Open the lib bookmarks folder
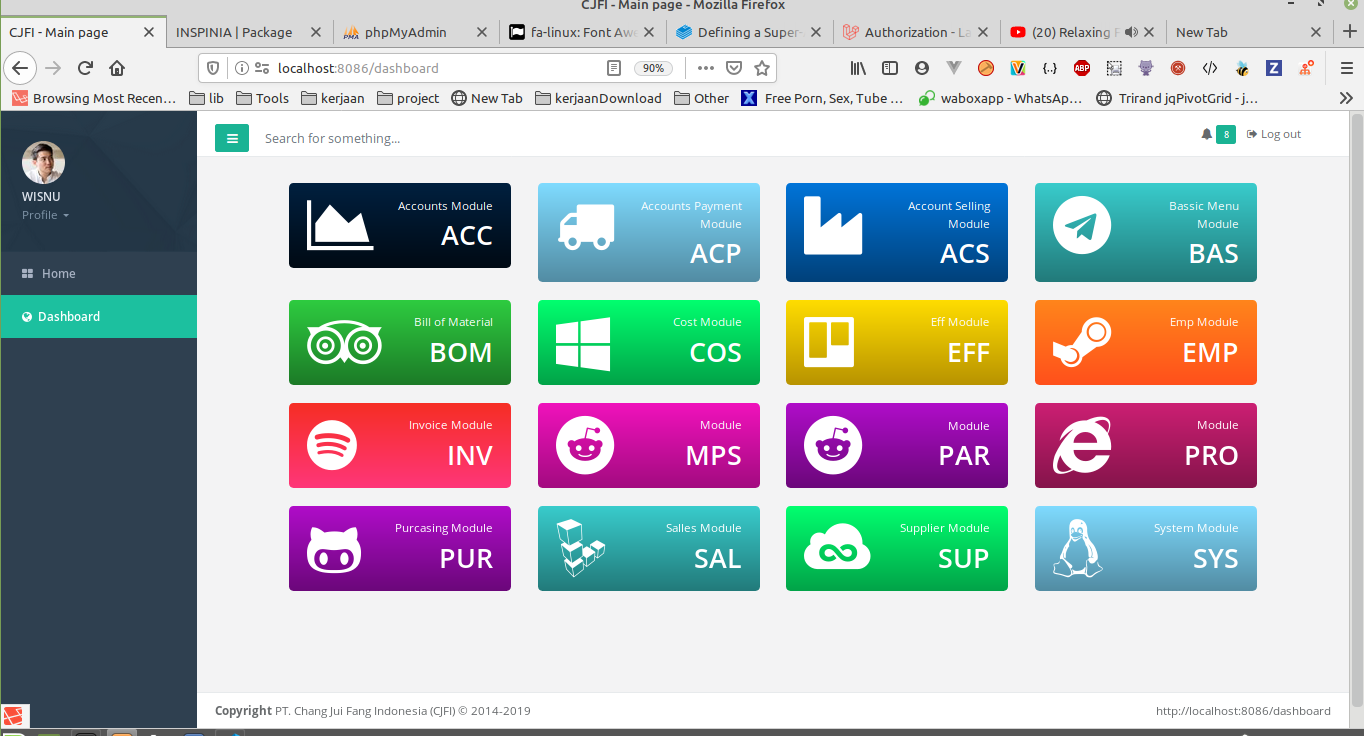This screenshot has width=1364, height=736. pyautogui.click(x=206, y=98)
